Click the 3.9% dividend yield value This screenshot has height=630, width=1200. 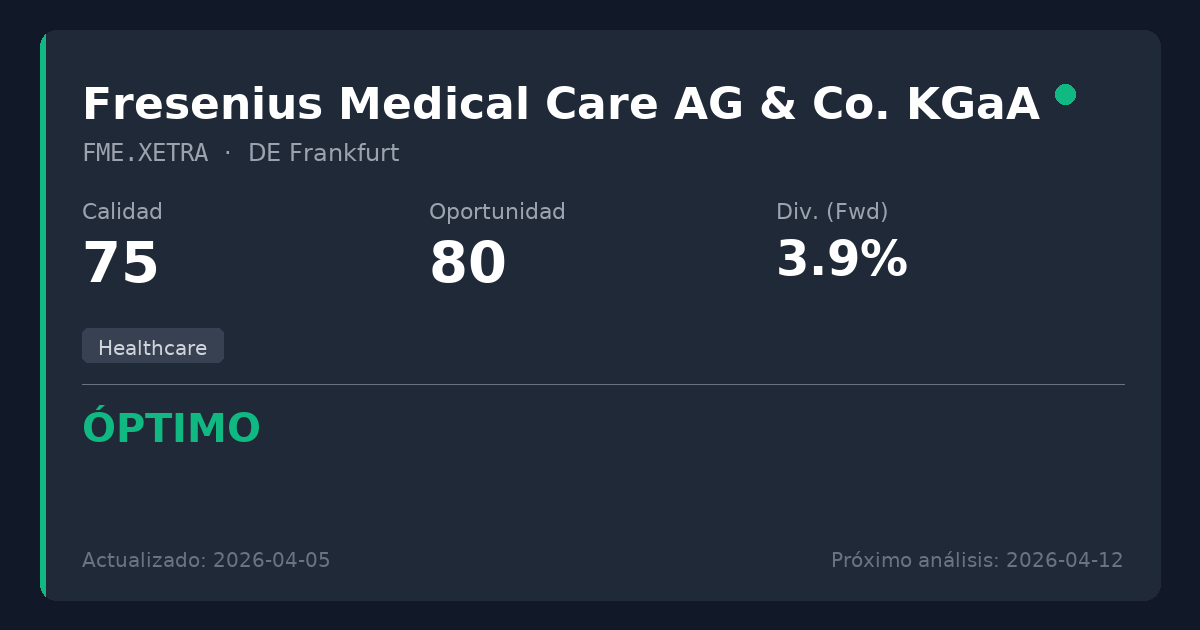pos(841,260)
